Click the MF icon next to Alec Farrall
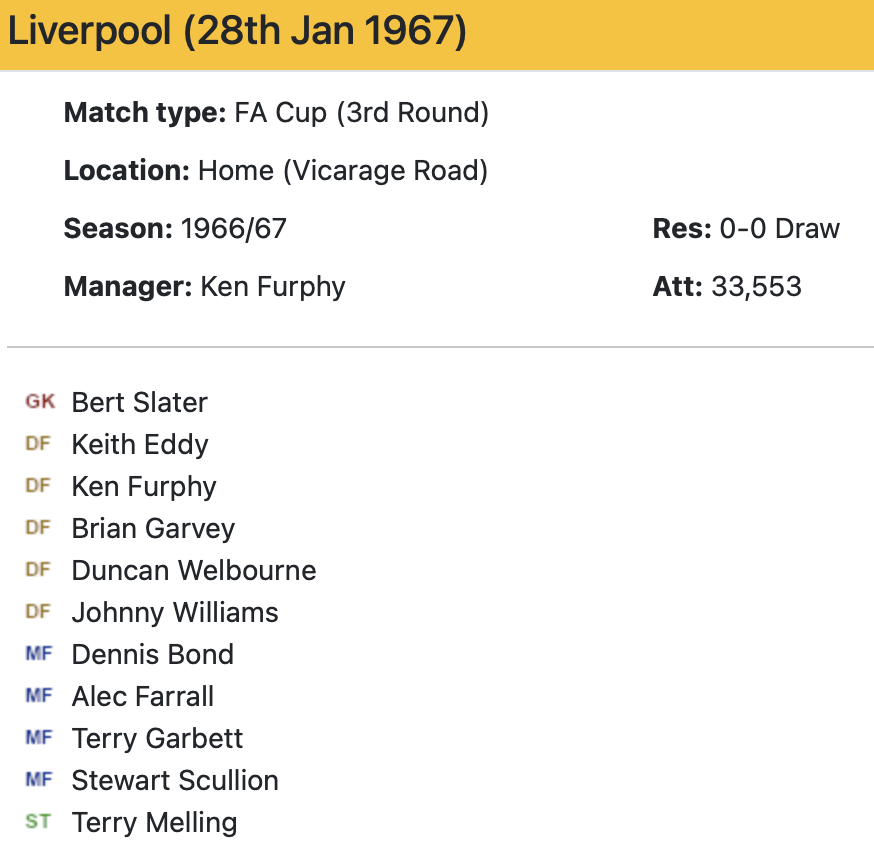This screenshot has height=846, width=874. coord(38,696)
